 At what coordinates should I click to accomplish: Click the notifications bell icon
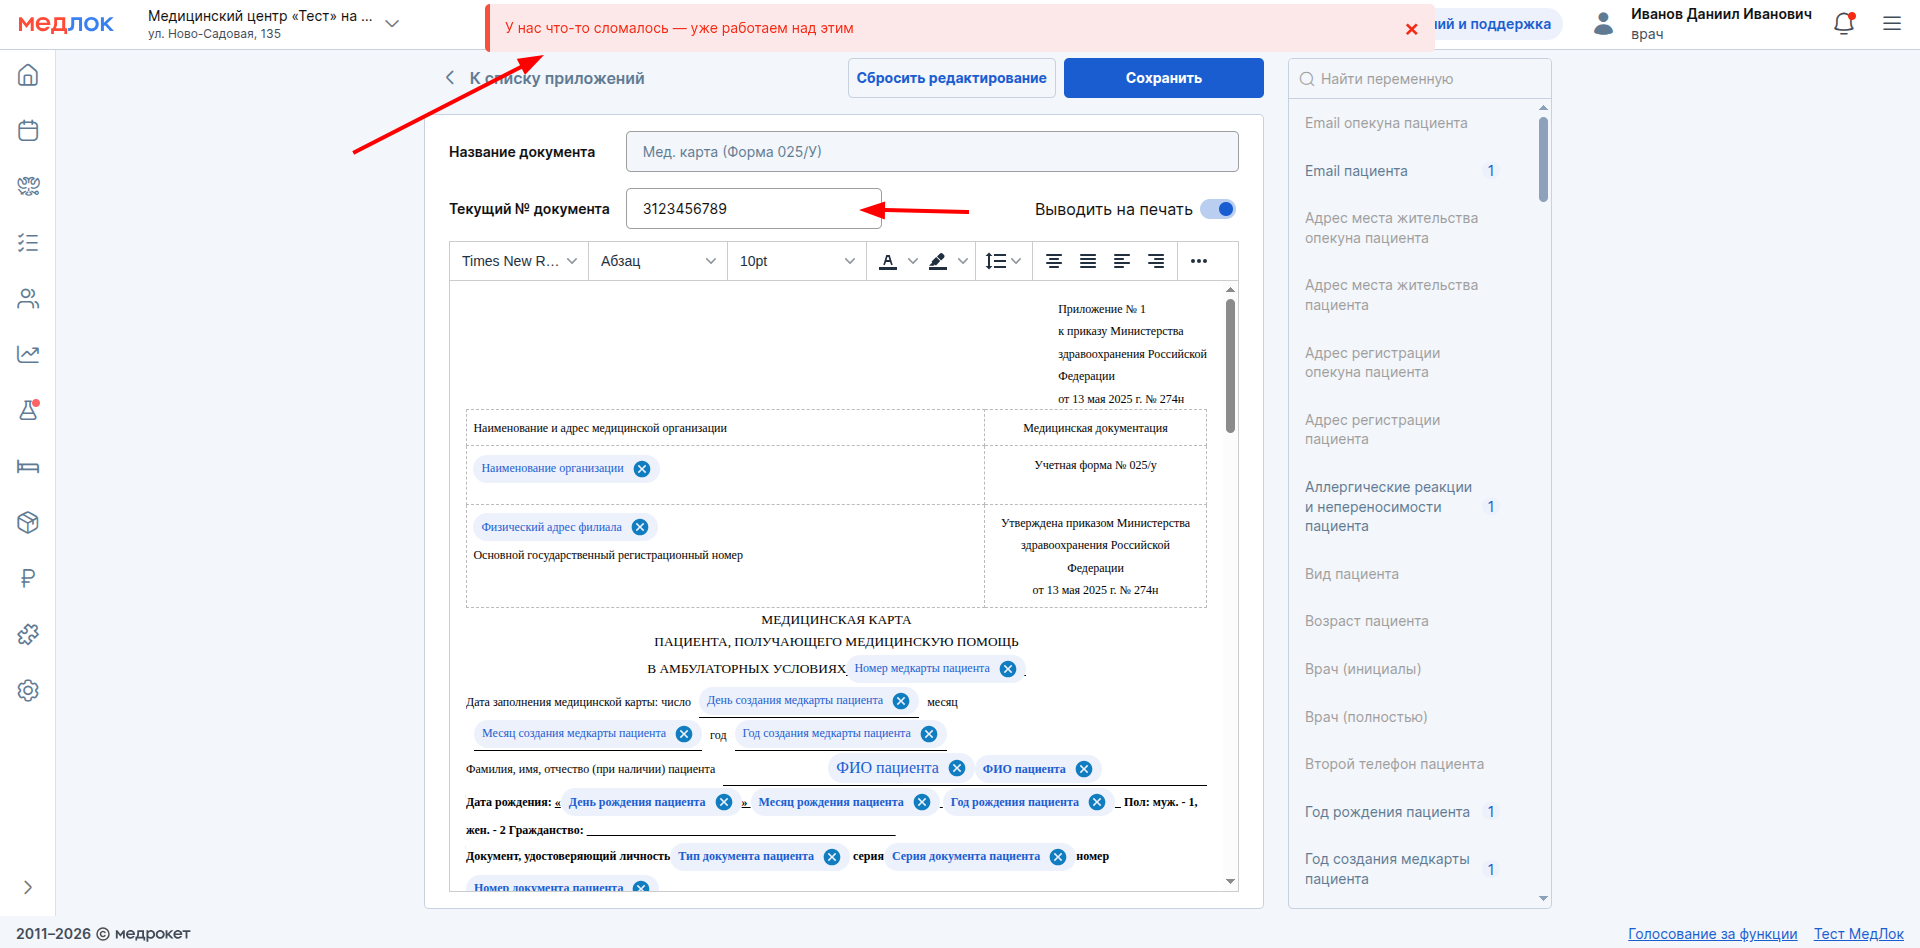(1844, 24)
